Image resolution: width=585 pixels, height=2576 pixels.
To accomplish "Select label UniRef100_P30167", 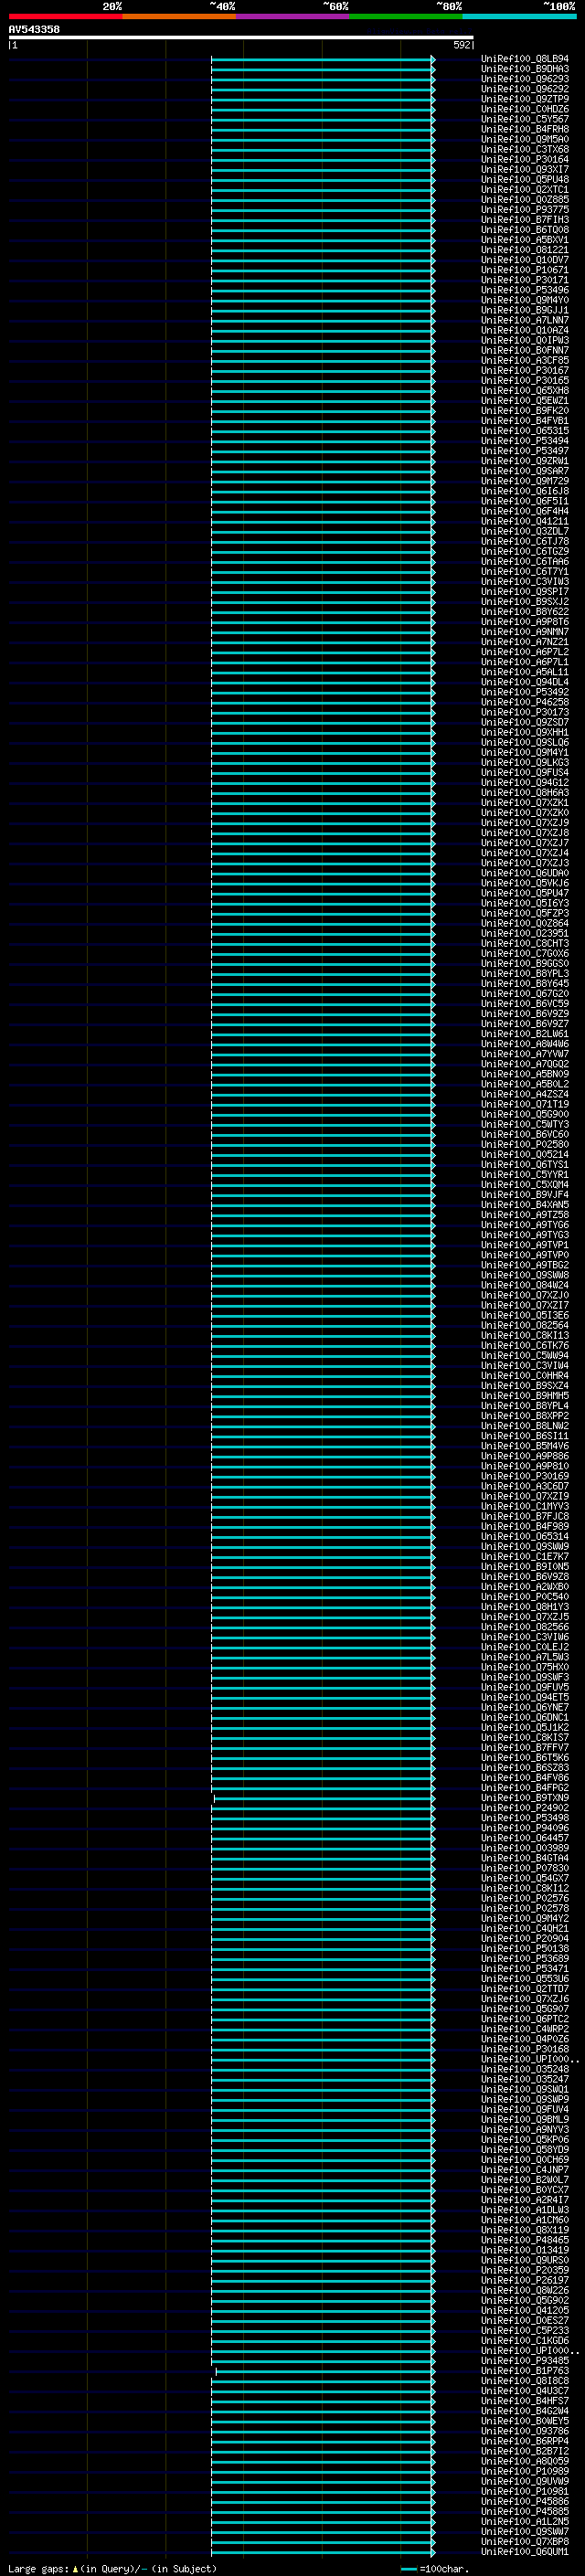I will tap(525, 370).
